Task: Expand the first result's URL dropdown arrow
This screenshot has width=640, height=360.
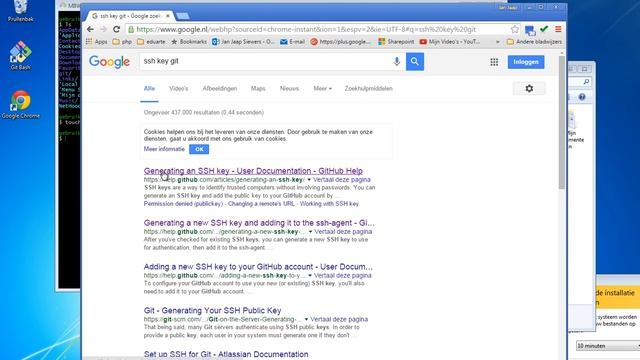Action: (309, 180)
